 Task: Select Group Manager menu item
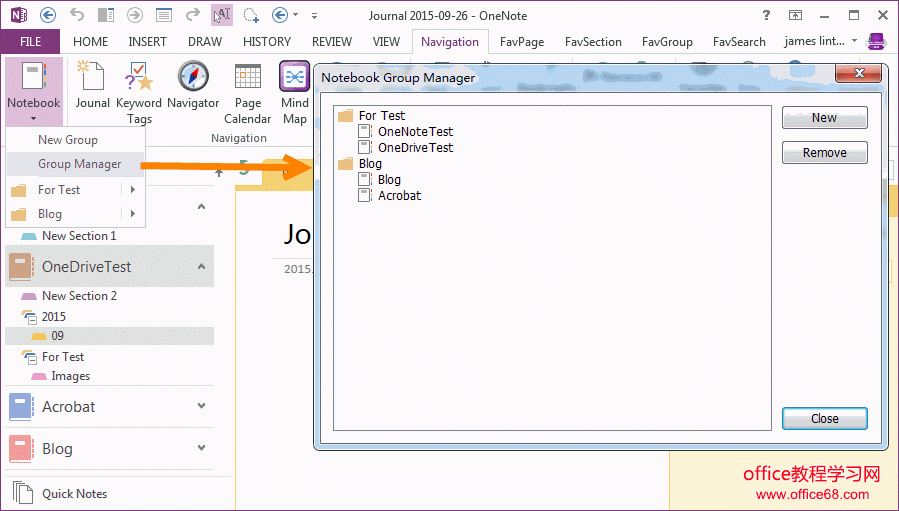(x=79, y=164)
